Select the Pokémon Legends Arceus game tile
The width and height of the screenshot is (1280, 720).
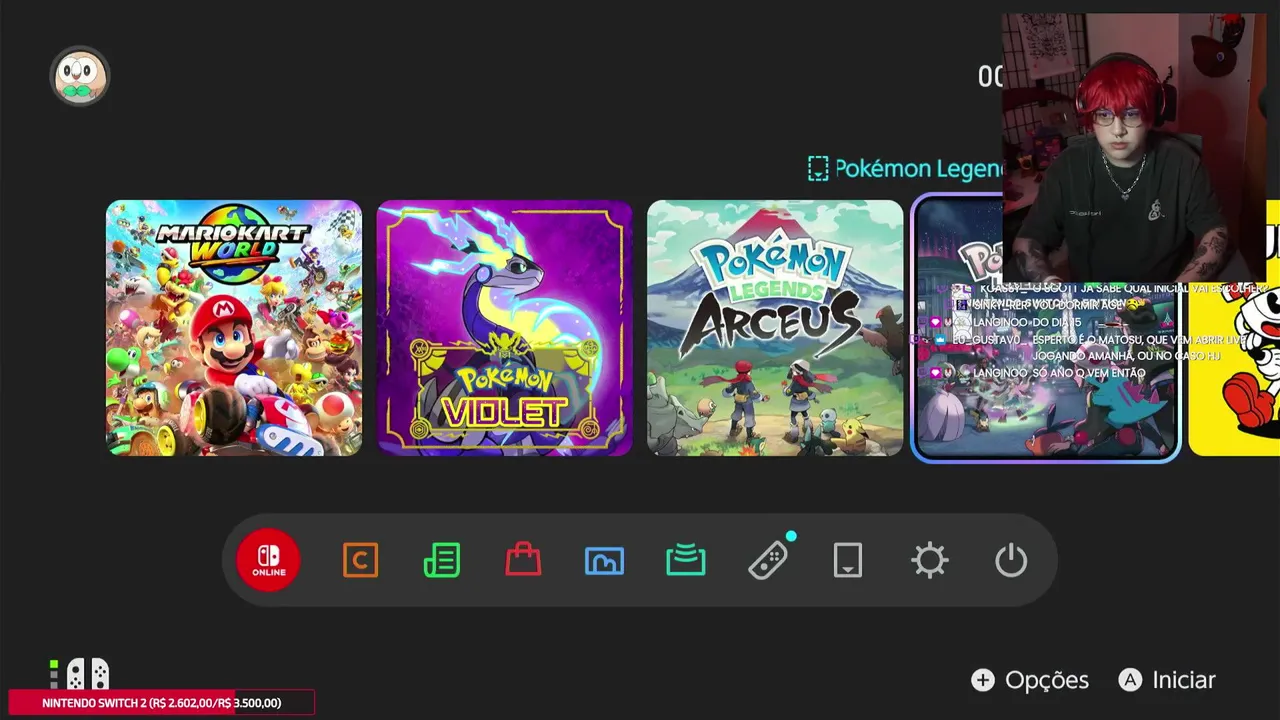coord(775,328)
